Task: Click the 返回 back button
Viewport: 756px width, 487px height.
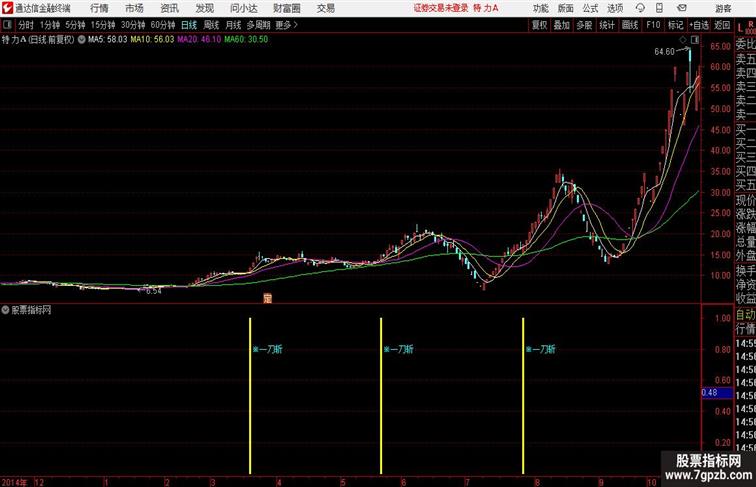Action: point(722,25)
